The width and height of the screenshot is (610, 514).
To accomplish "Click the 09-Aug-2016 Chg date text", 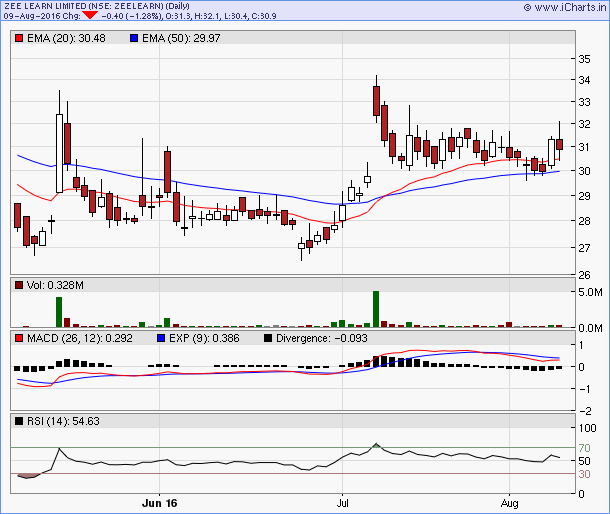I will point(42,16).
